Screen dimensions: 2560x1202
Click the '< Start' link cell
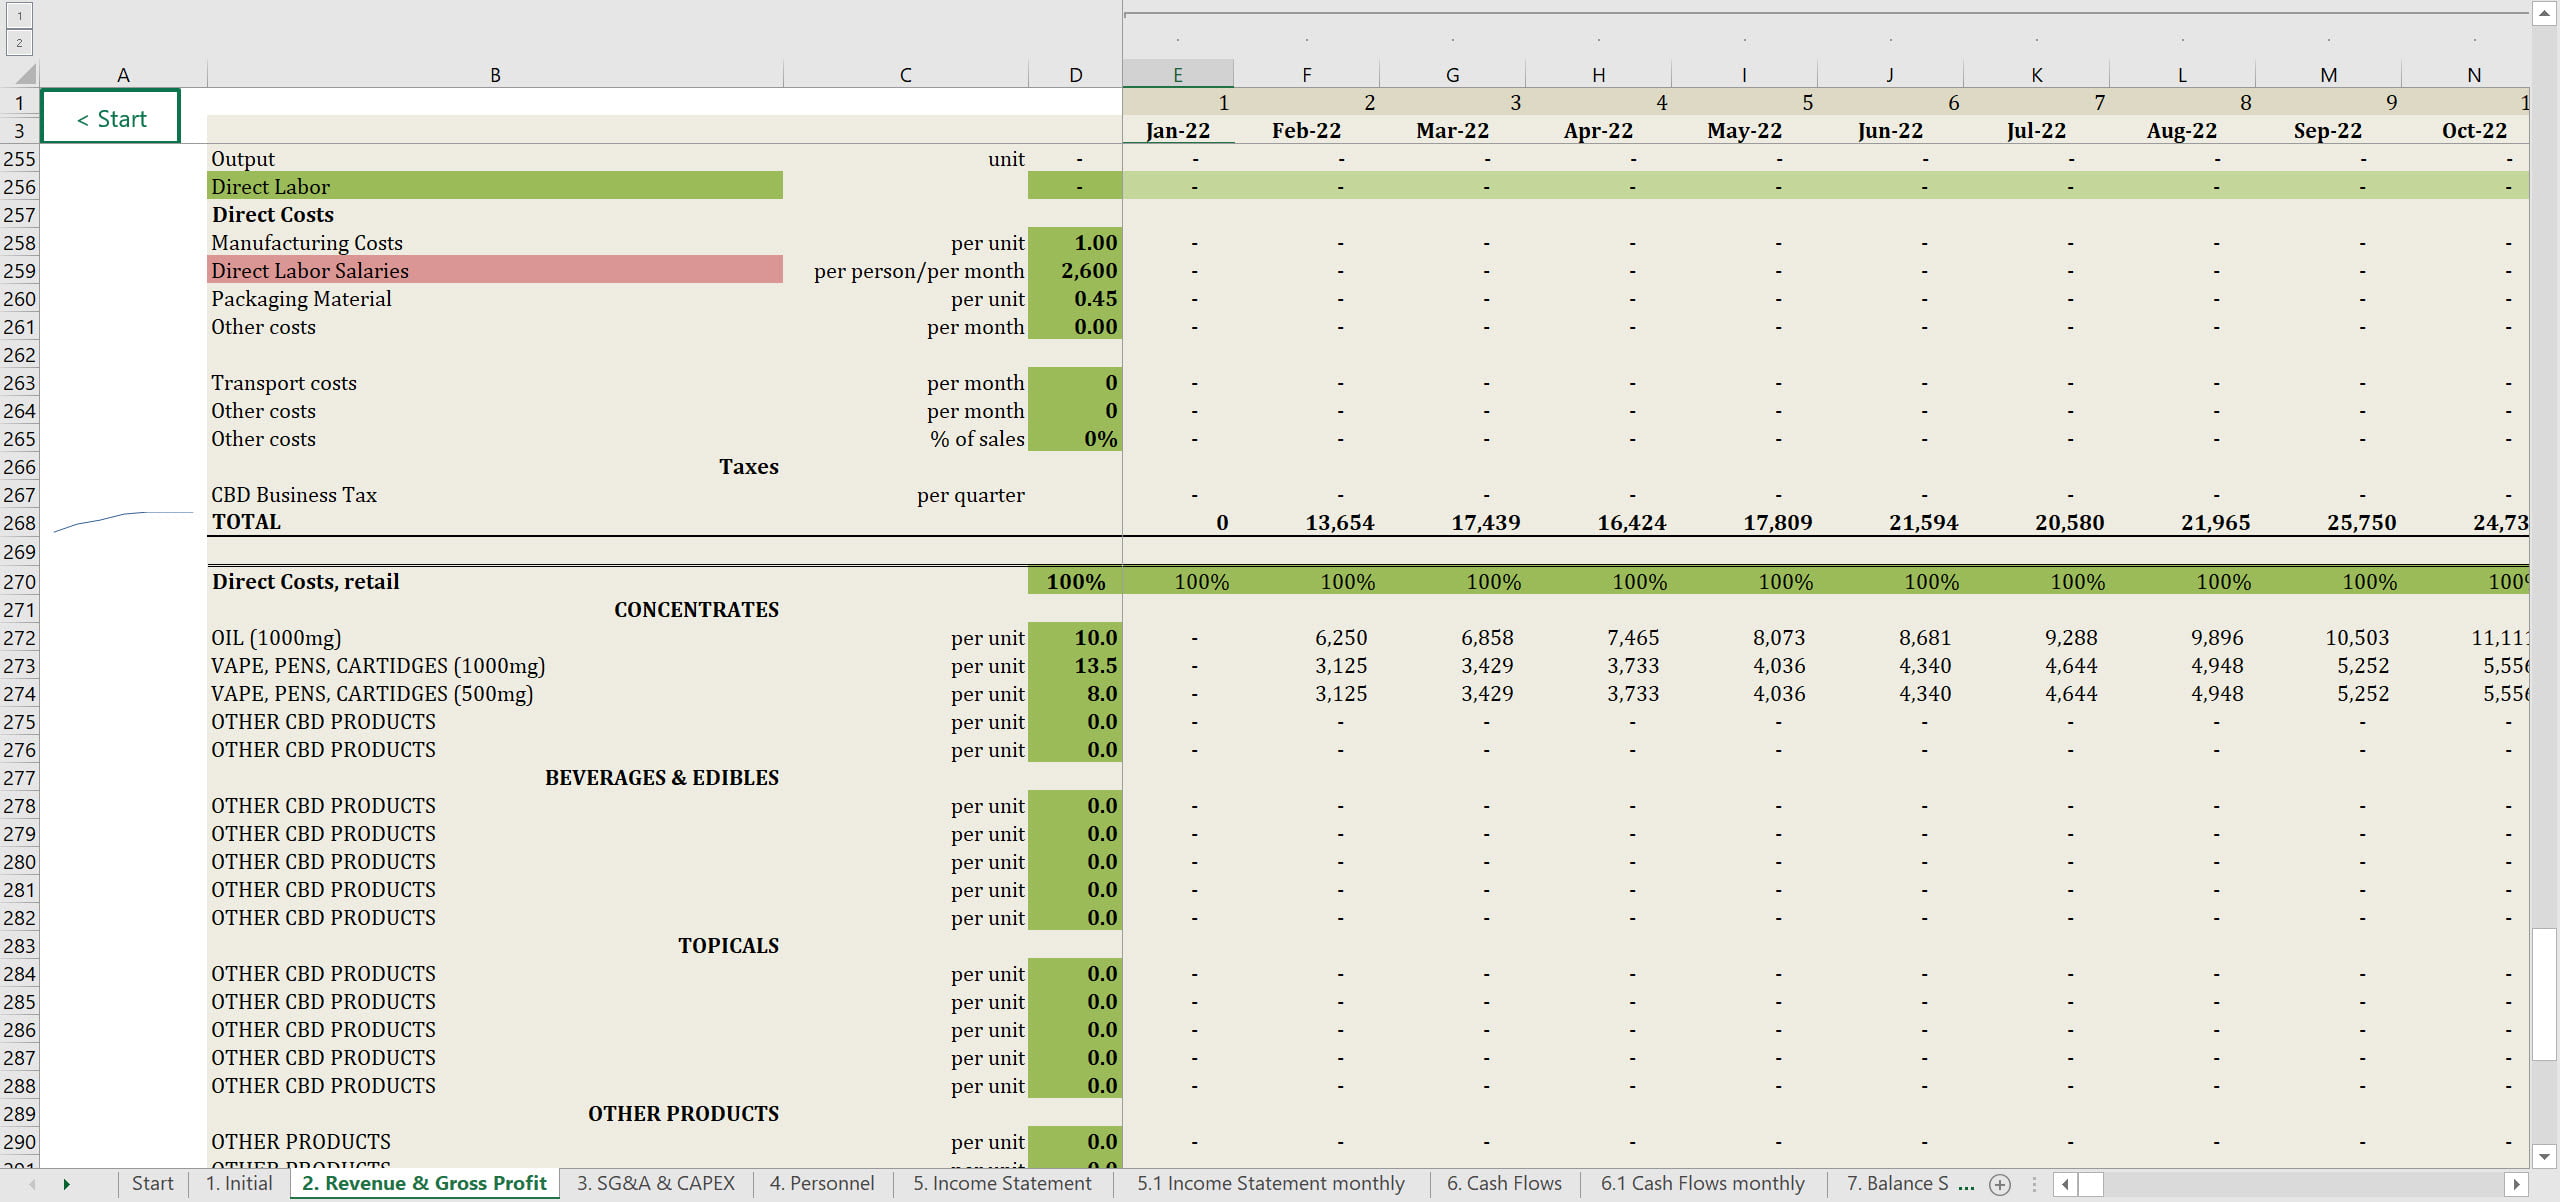coord(111,118)
